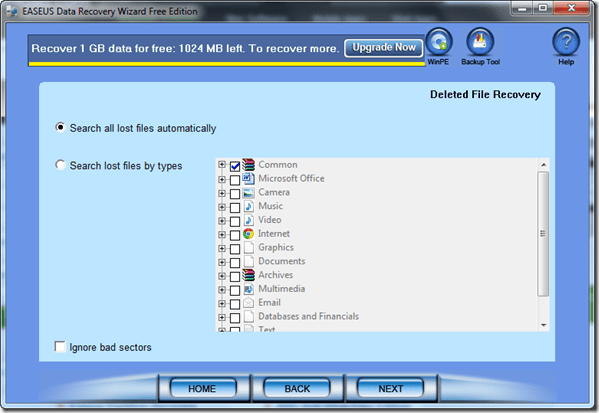This screenshot has height=413, width=599.
Task: Click the Graphics blank page icon
Action: click(x=249, y=248)
